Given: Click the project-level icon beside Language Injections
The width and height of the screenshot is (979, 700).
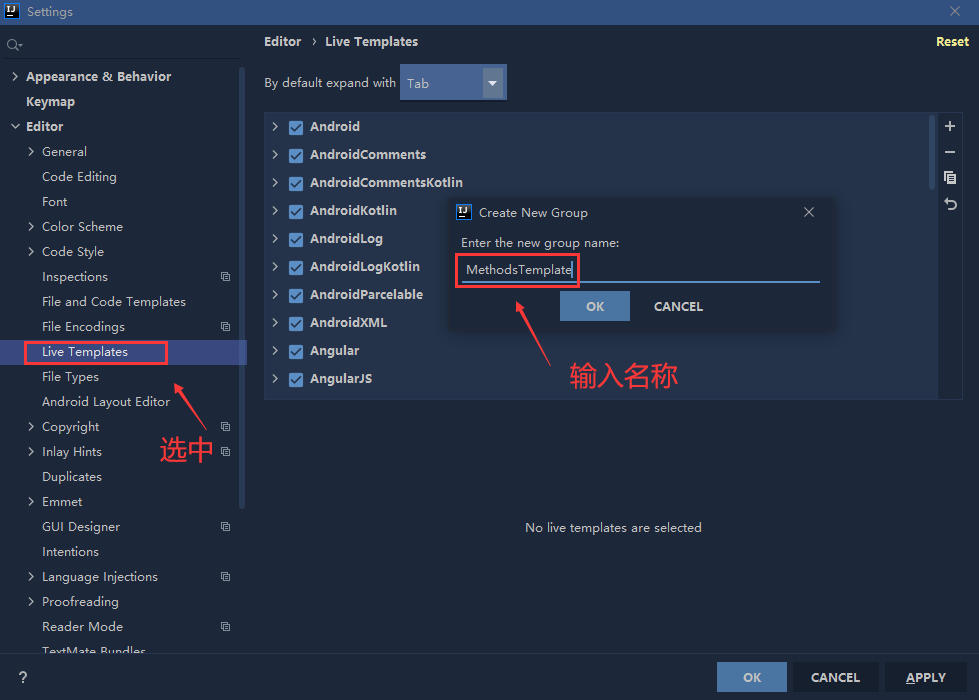Looking at the screenshot, I should click(x=225, y=576).
